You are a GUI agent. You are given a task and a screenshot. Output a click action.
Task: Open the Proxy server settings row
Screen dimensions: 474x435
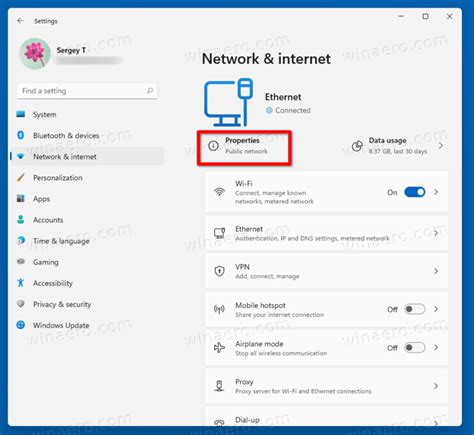pyautogui.click(x=326, y=386)
